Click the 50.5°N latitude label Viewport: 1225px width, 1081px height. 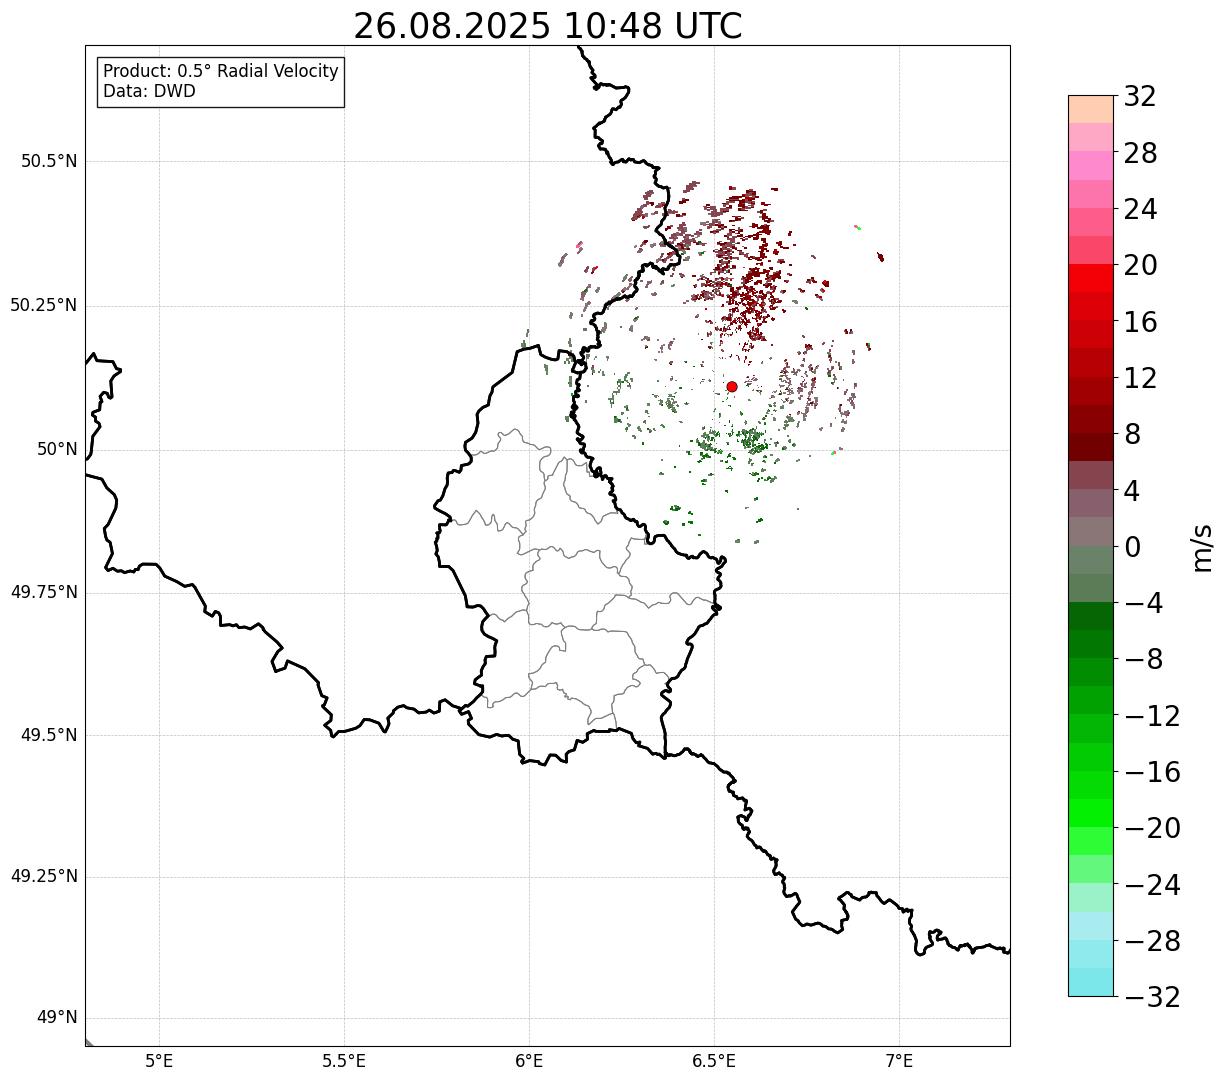[x=49, y=161]
